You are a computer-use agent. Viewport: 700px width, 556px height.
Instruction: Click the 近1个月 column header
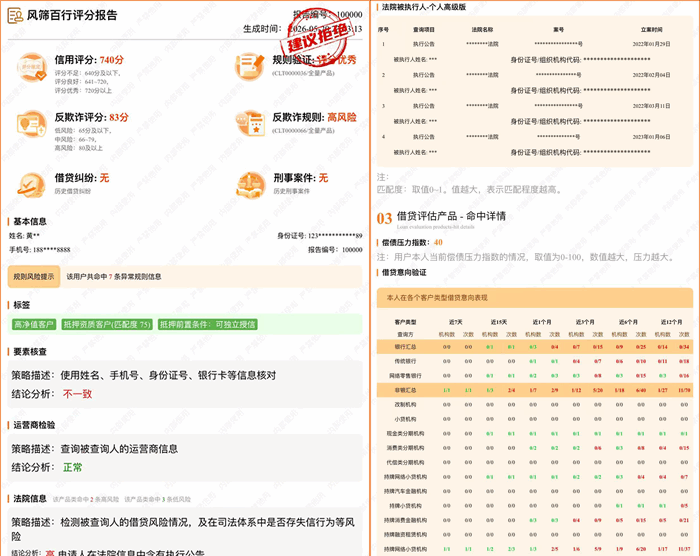542,322
